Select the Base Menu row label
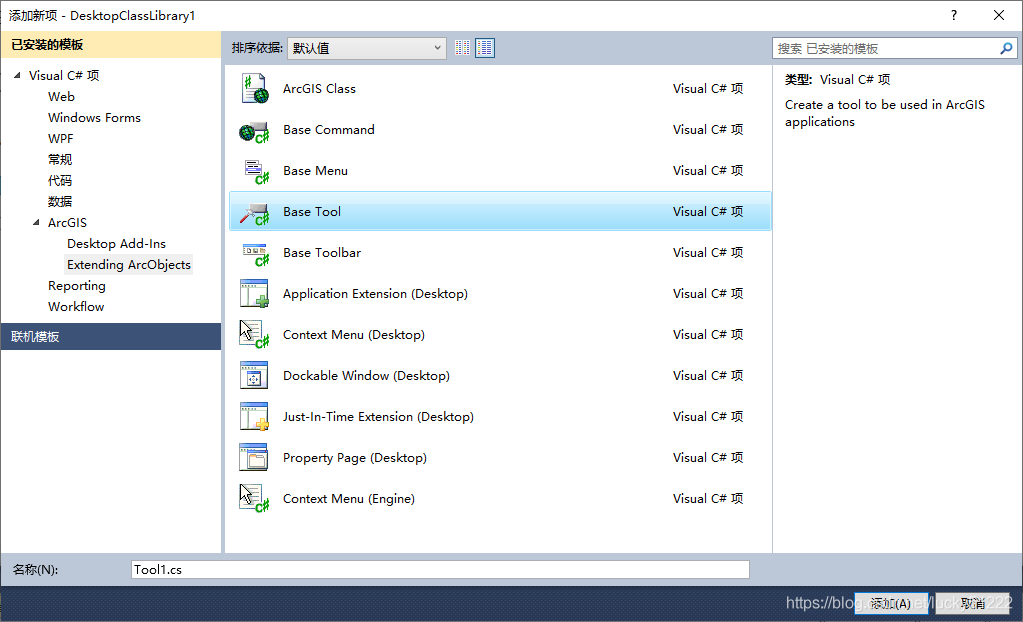This screenshot has height=622, width=1023. tap(316, 171)
